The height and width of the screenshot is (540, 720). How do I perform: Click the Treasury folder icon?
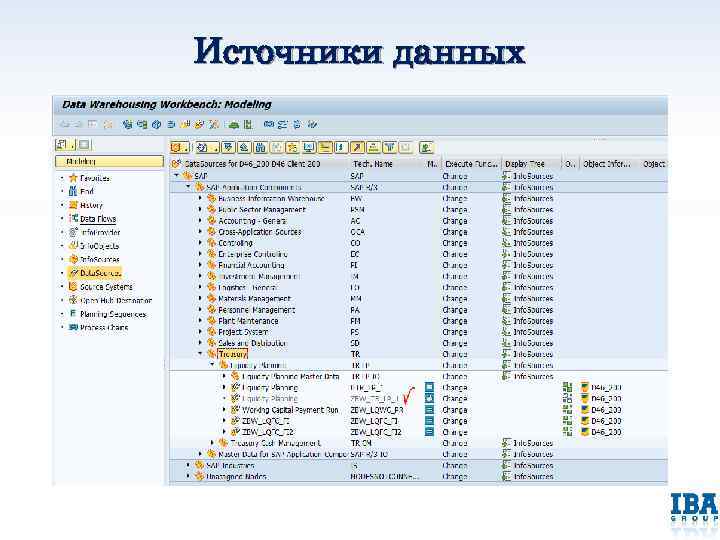click(x=211, y=354)
